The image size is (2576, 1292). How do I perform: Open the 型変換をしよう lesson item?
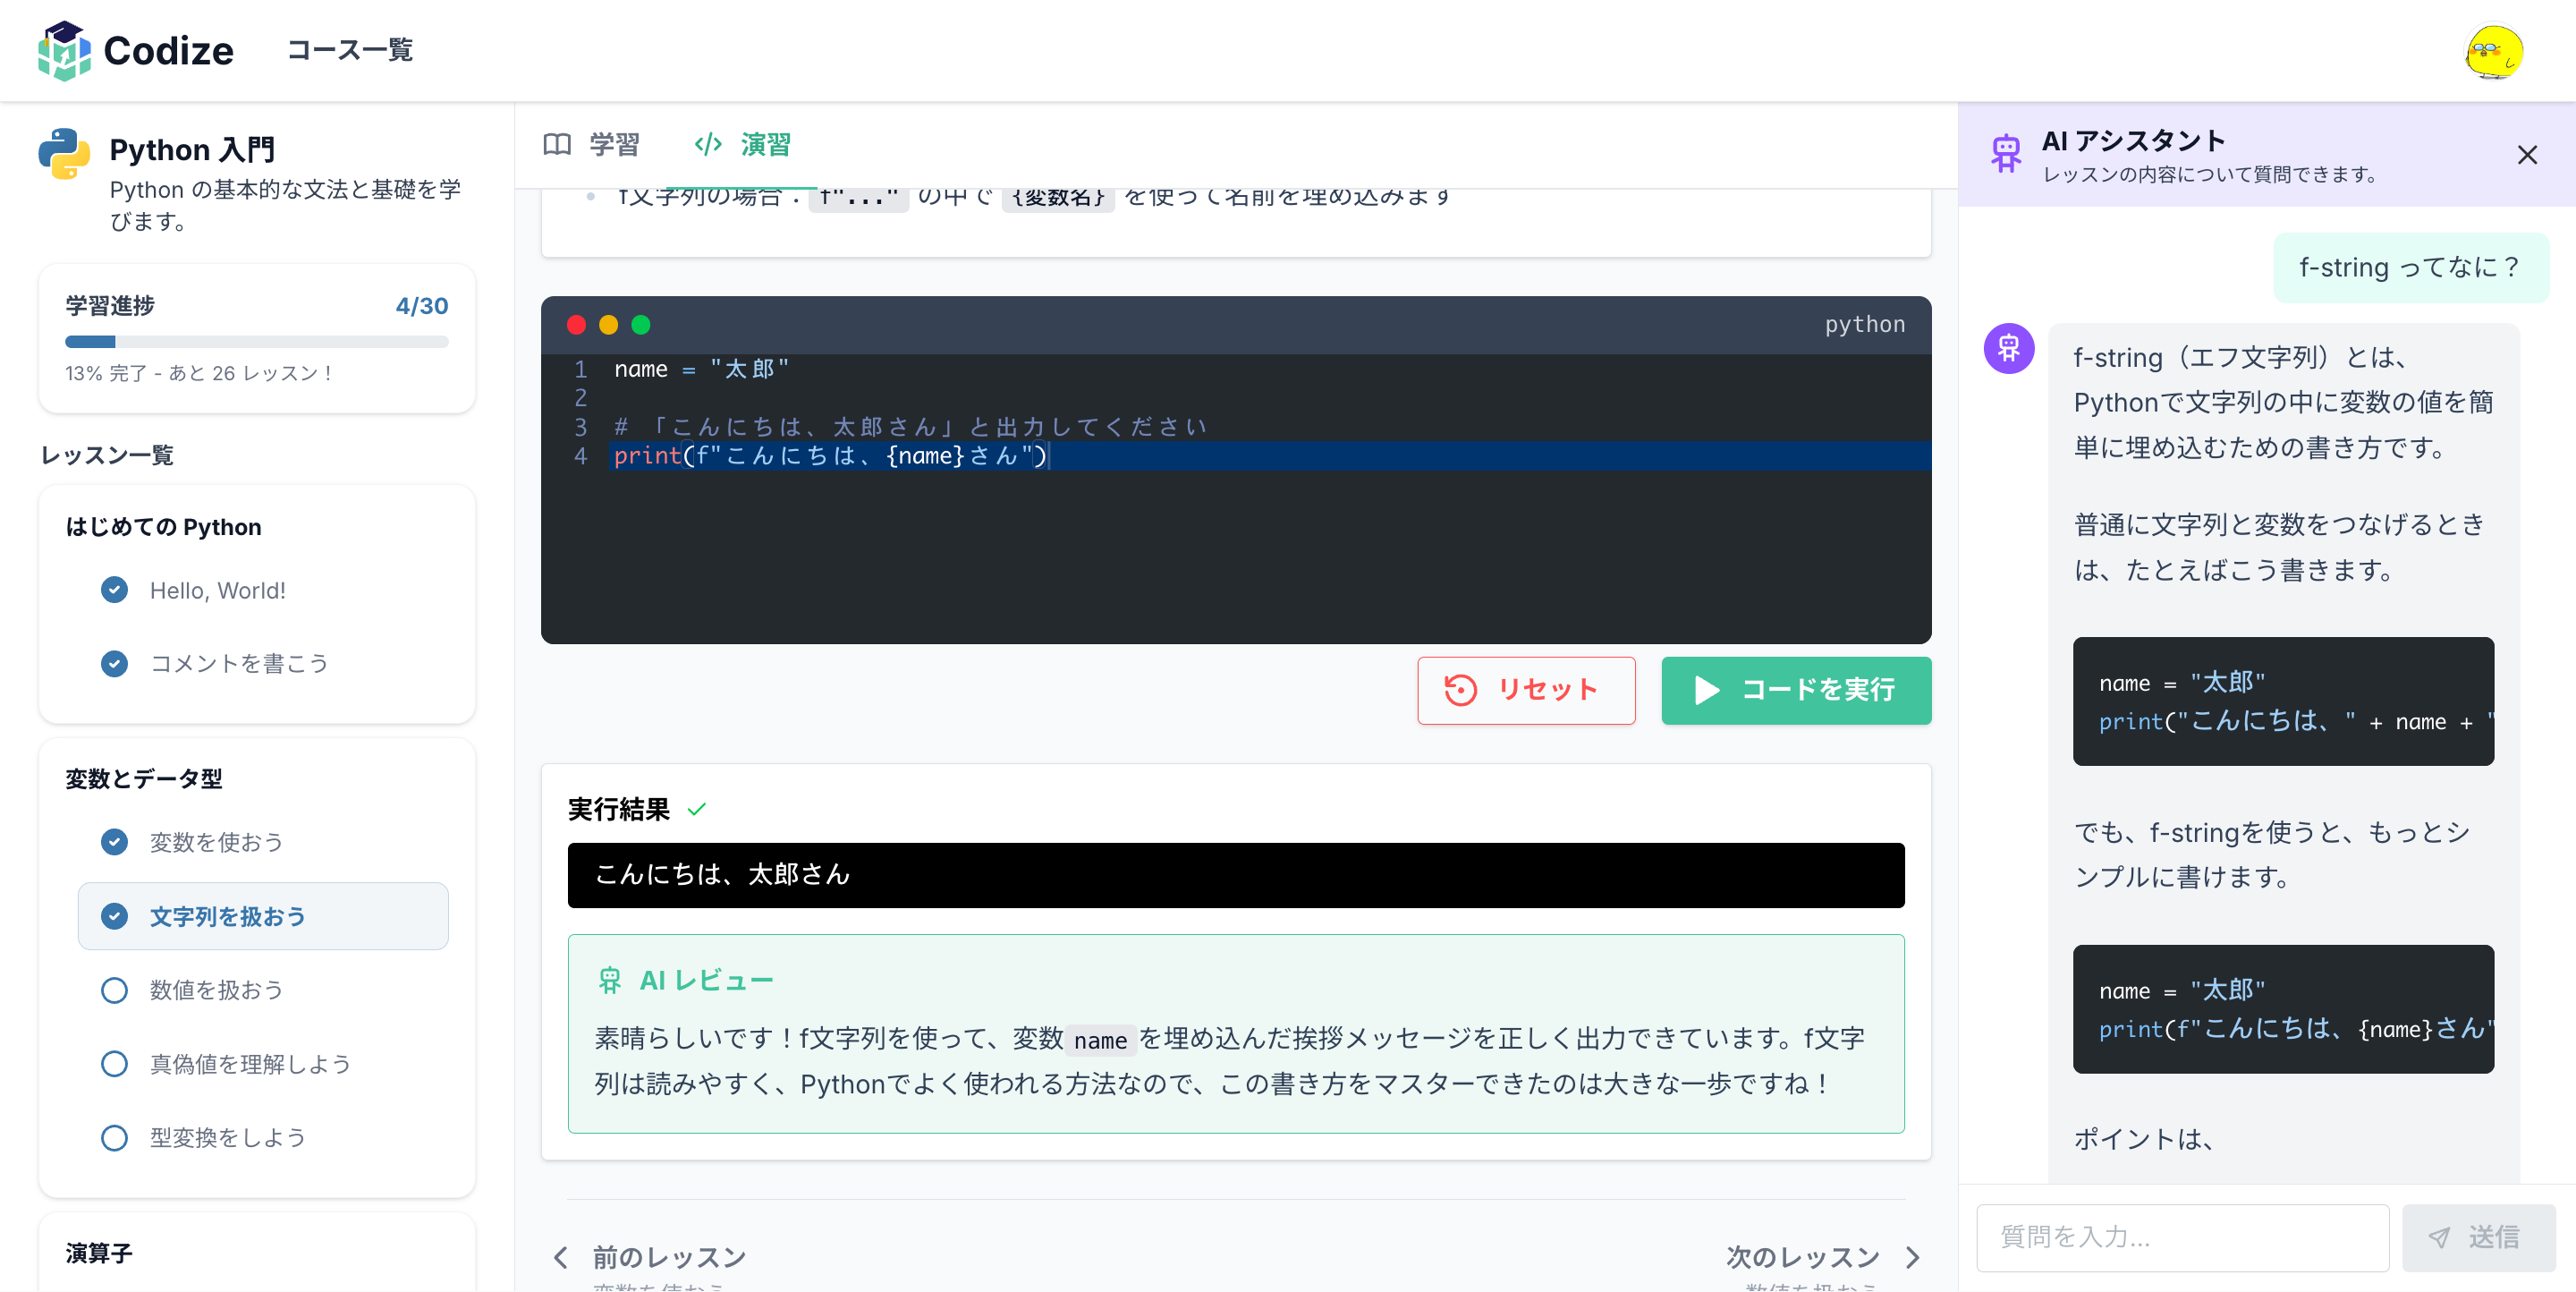click(x=227, y=1138)
